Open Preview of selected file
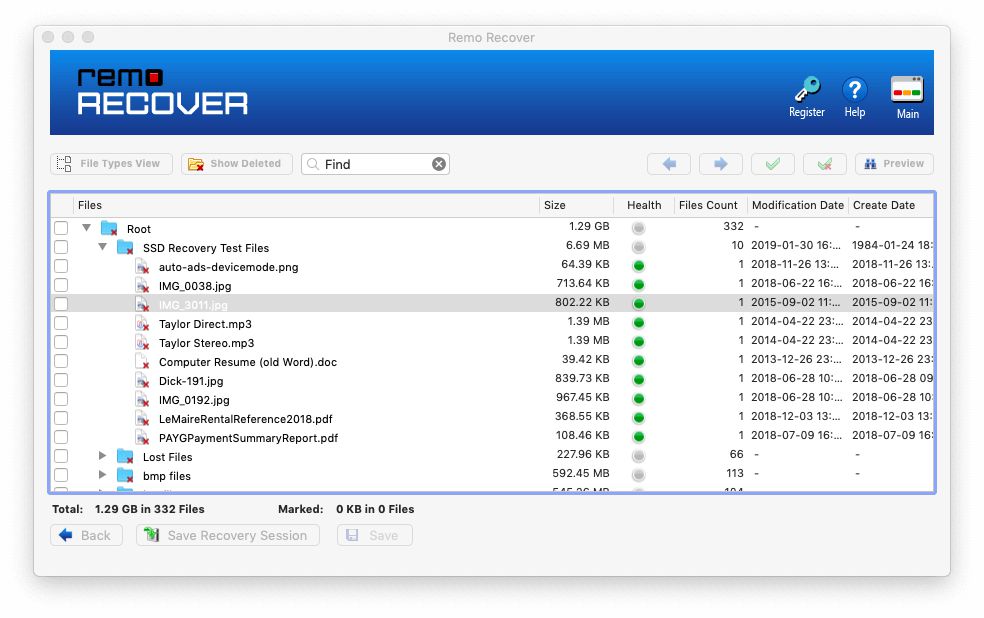Viewport: 984px width, 618px height. click(x=894, y=164)
